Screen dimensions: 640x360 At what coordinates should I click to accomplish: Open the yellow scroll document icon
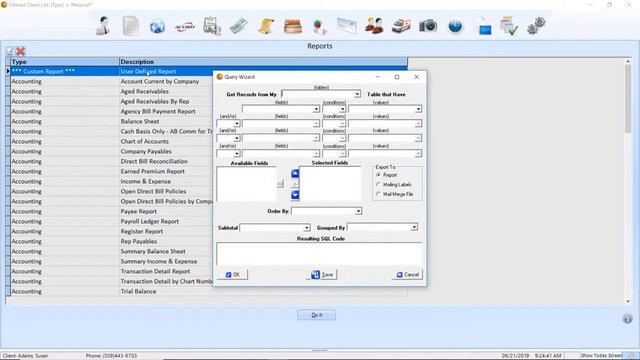pyautogui.click(x=266, y=26)
